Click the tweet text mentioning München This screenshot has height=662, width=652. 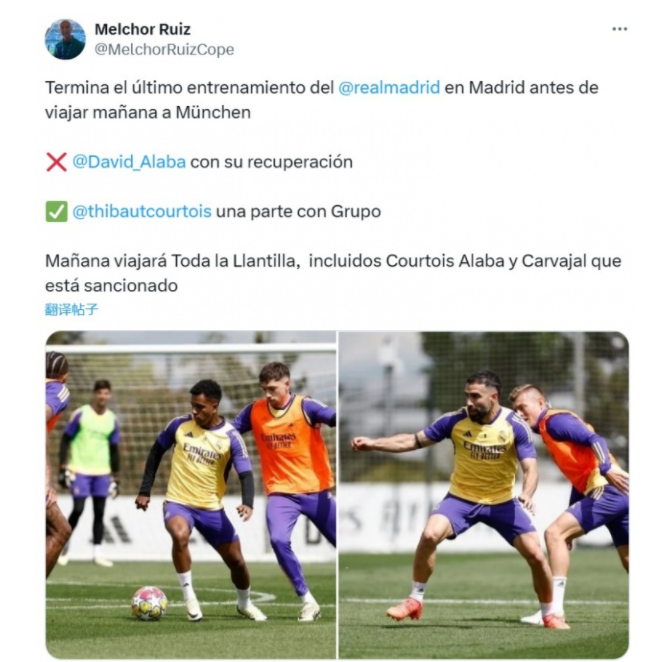[322, 100]
